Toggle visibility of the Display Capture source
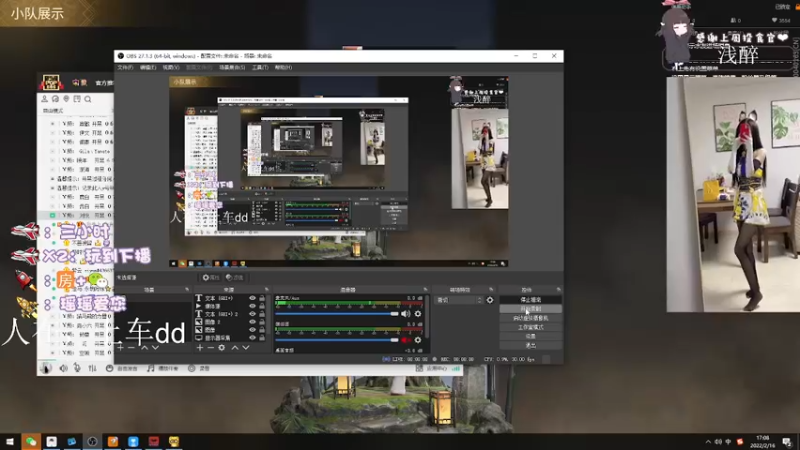The height and width of the screenshot is (450, 800). (252, 338)
